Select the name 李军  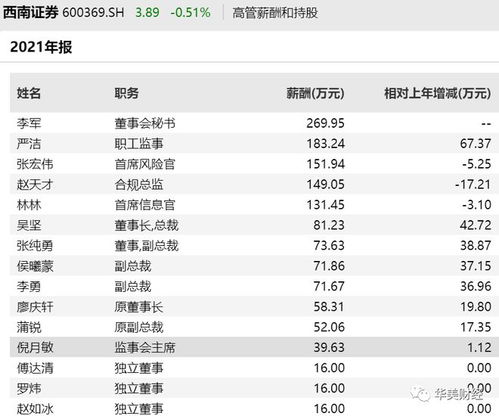click(29, 123)
